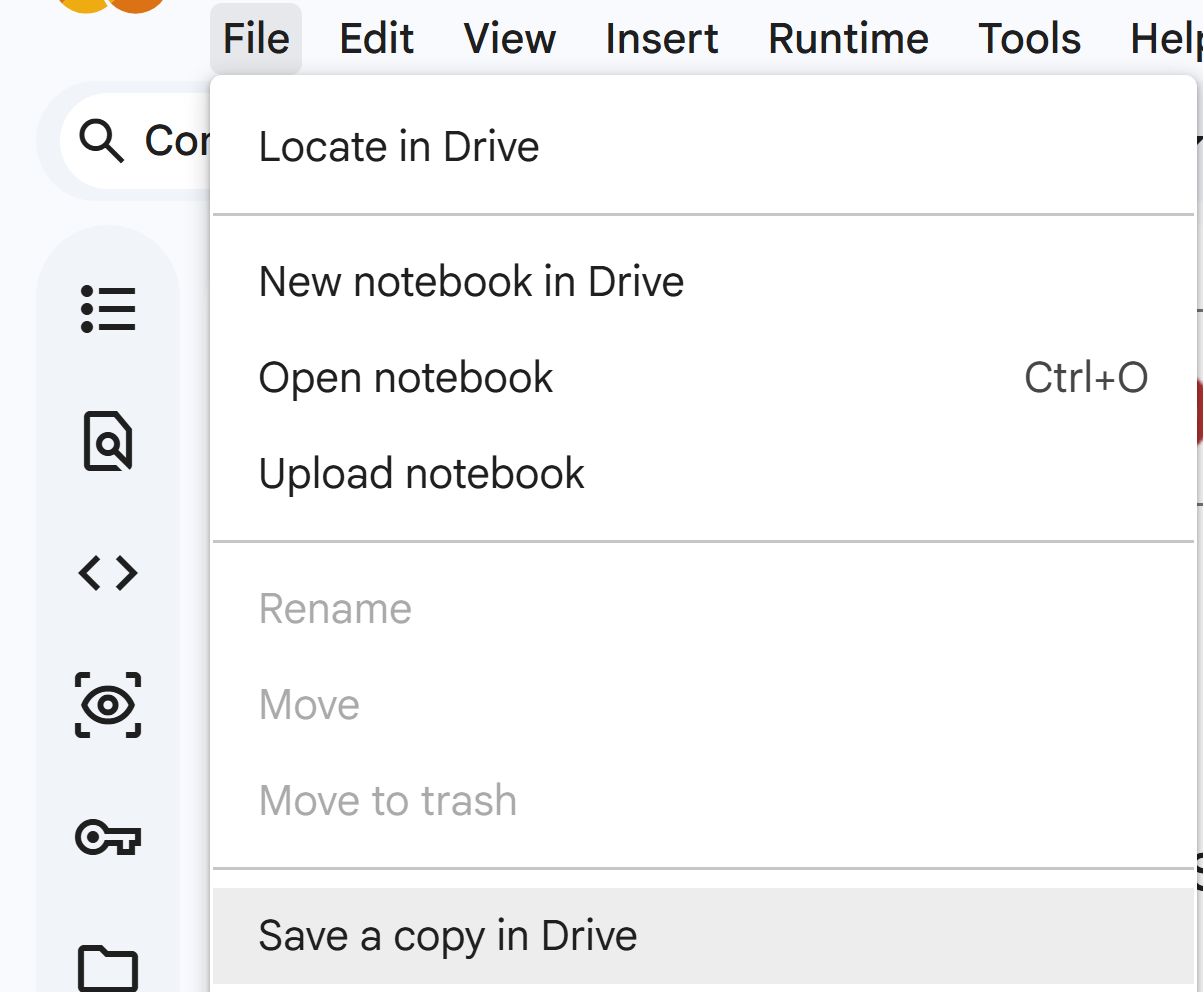Choose Locate in Drive
The width and height of the screenshot is (1203, 992).
click(x=399, y=147)
